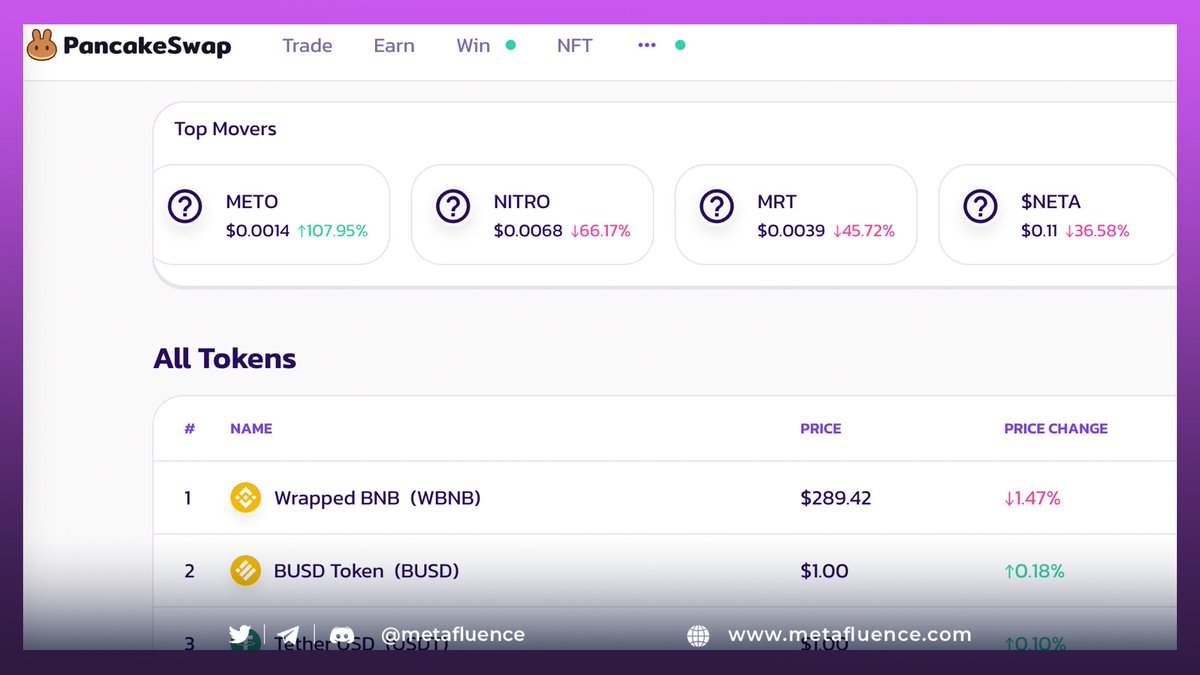Click the 1.47% price change for WBNB
Image resolution: width=1200 pixels, height=675 pixels.
click(1033, 498)
